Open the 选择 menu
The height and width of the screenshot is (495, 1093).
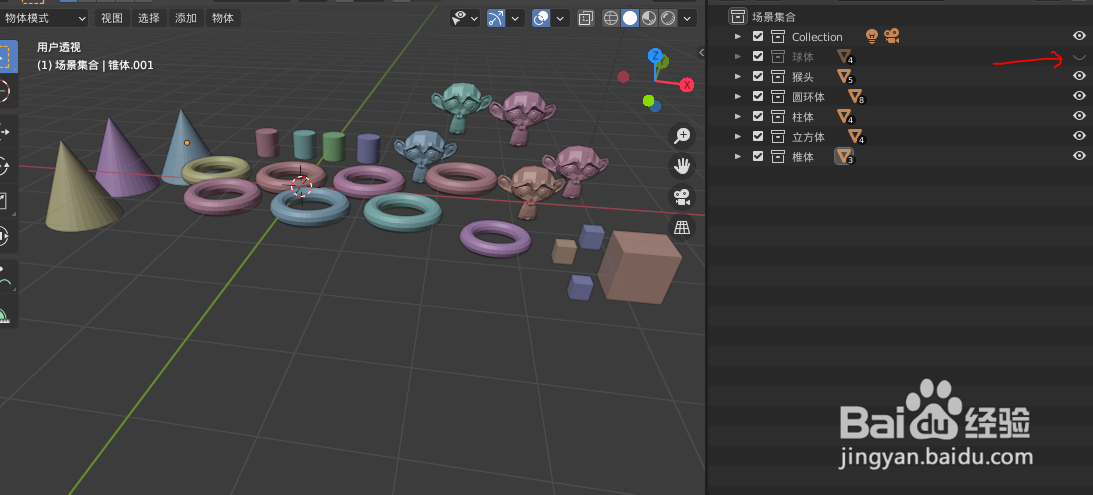tap(148, 18)
